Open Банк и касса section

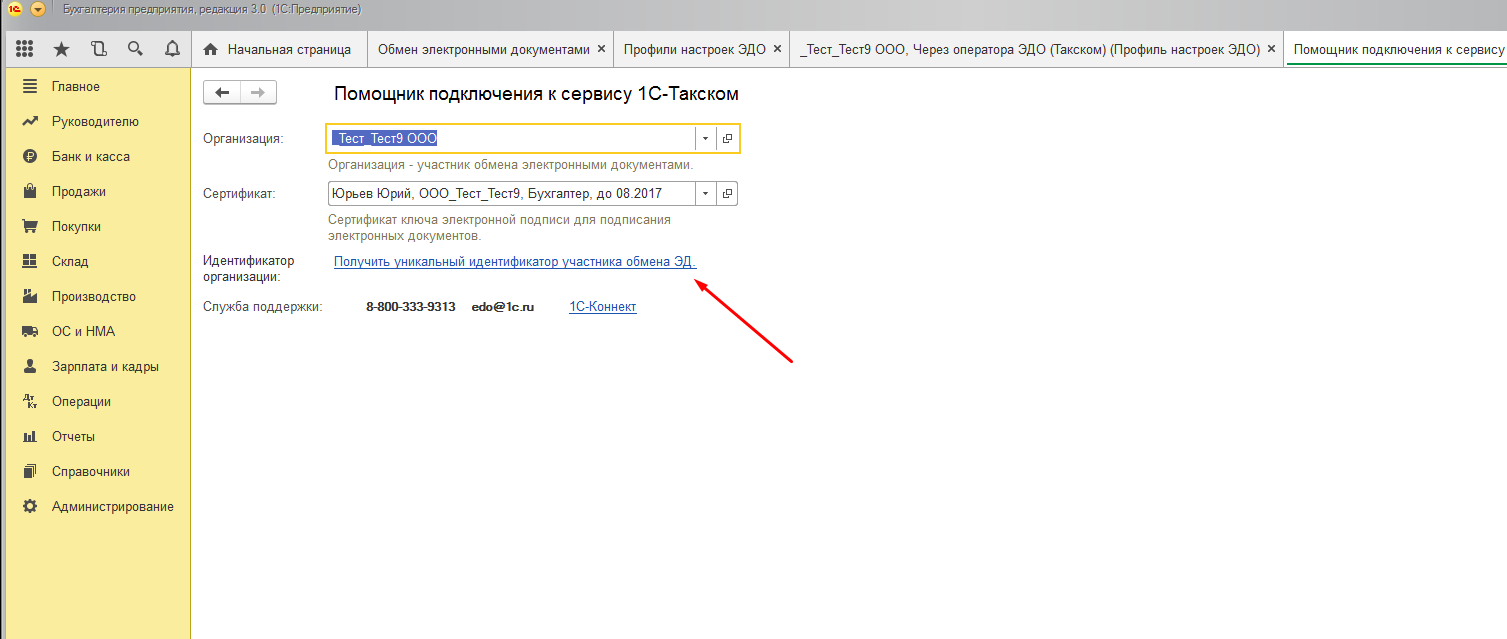point(97,157)
